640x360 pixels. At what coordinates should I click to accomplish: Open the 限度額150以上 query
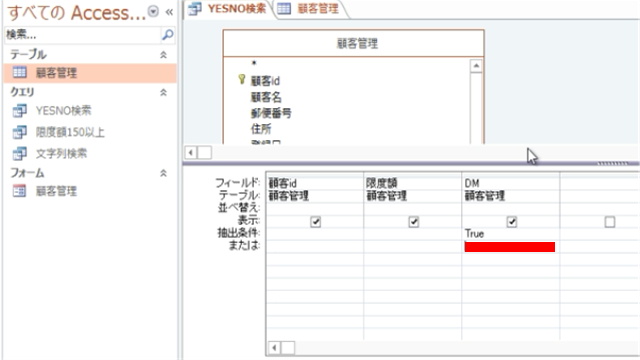[70, 132]
